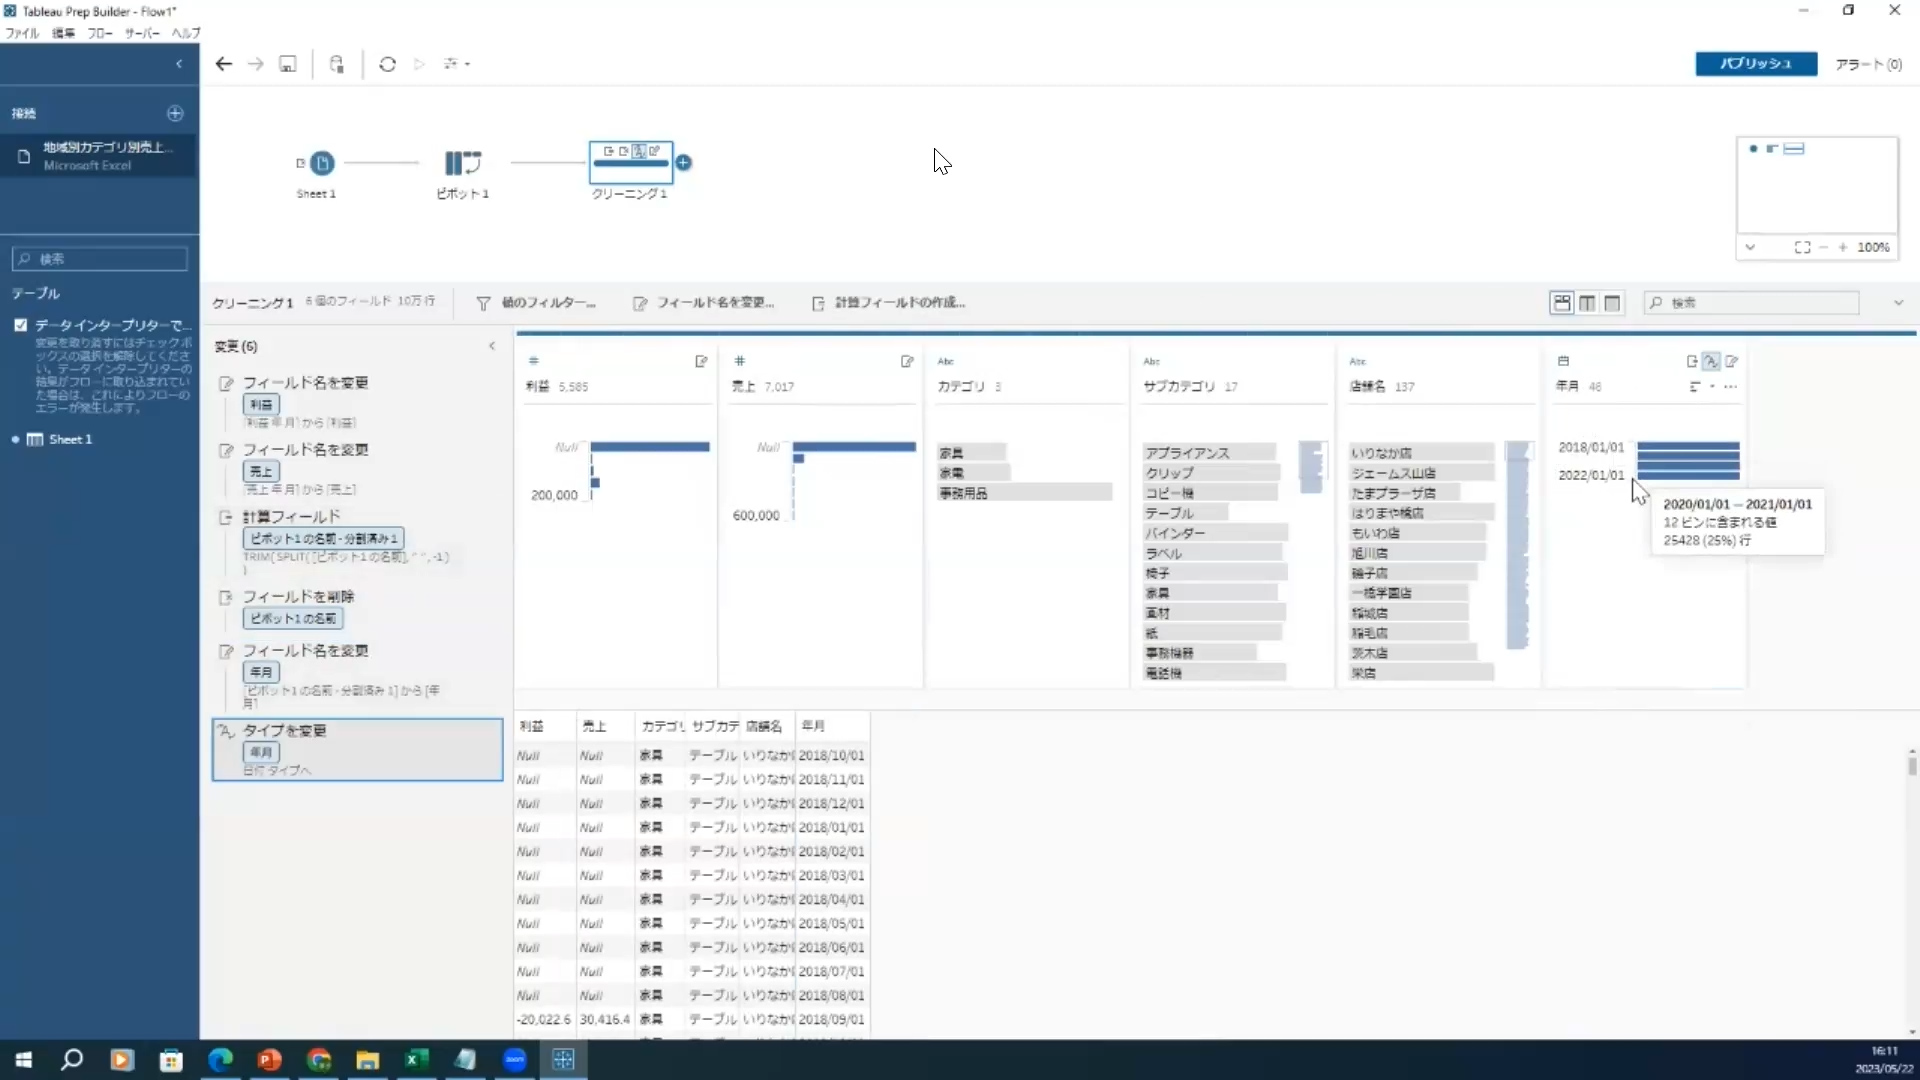Viewport: 1920px width, 1080px height.
Task: Click the calendar type icon on 年月 field
Action: [x=1563, y=361]
